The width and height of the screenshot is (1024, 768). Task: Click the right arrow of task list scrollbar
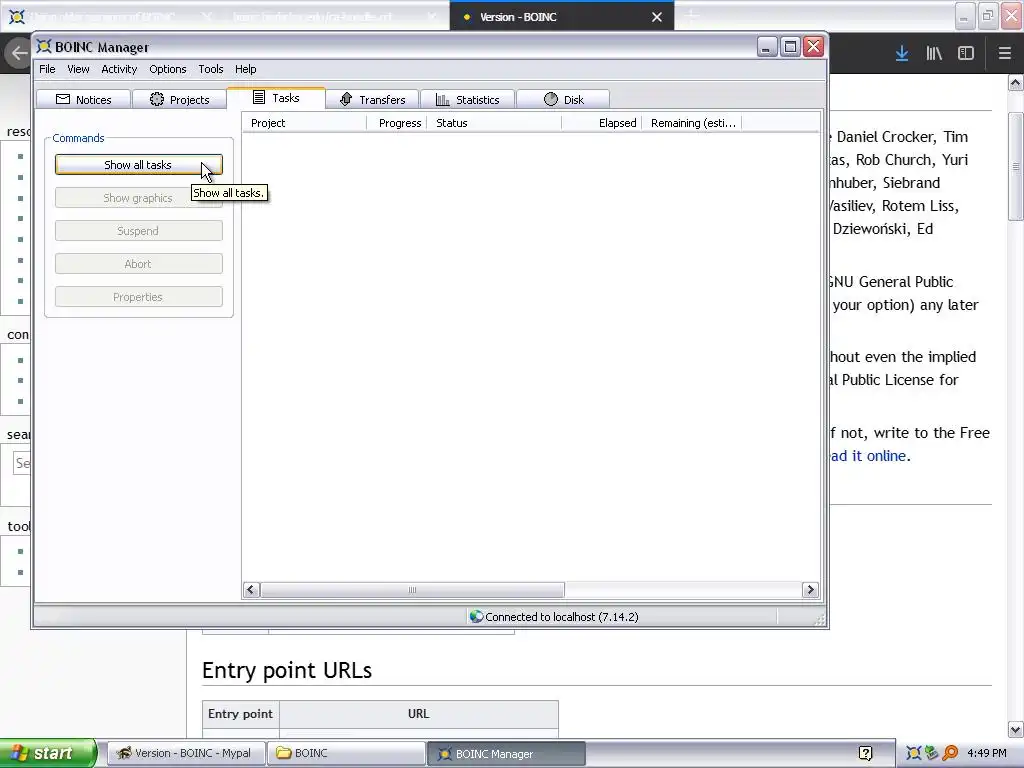(x=810, y=590)
